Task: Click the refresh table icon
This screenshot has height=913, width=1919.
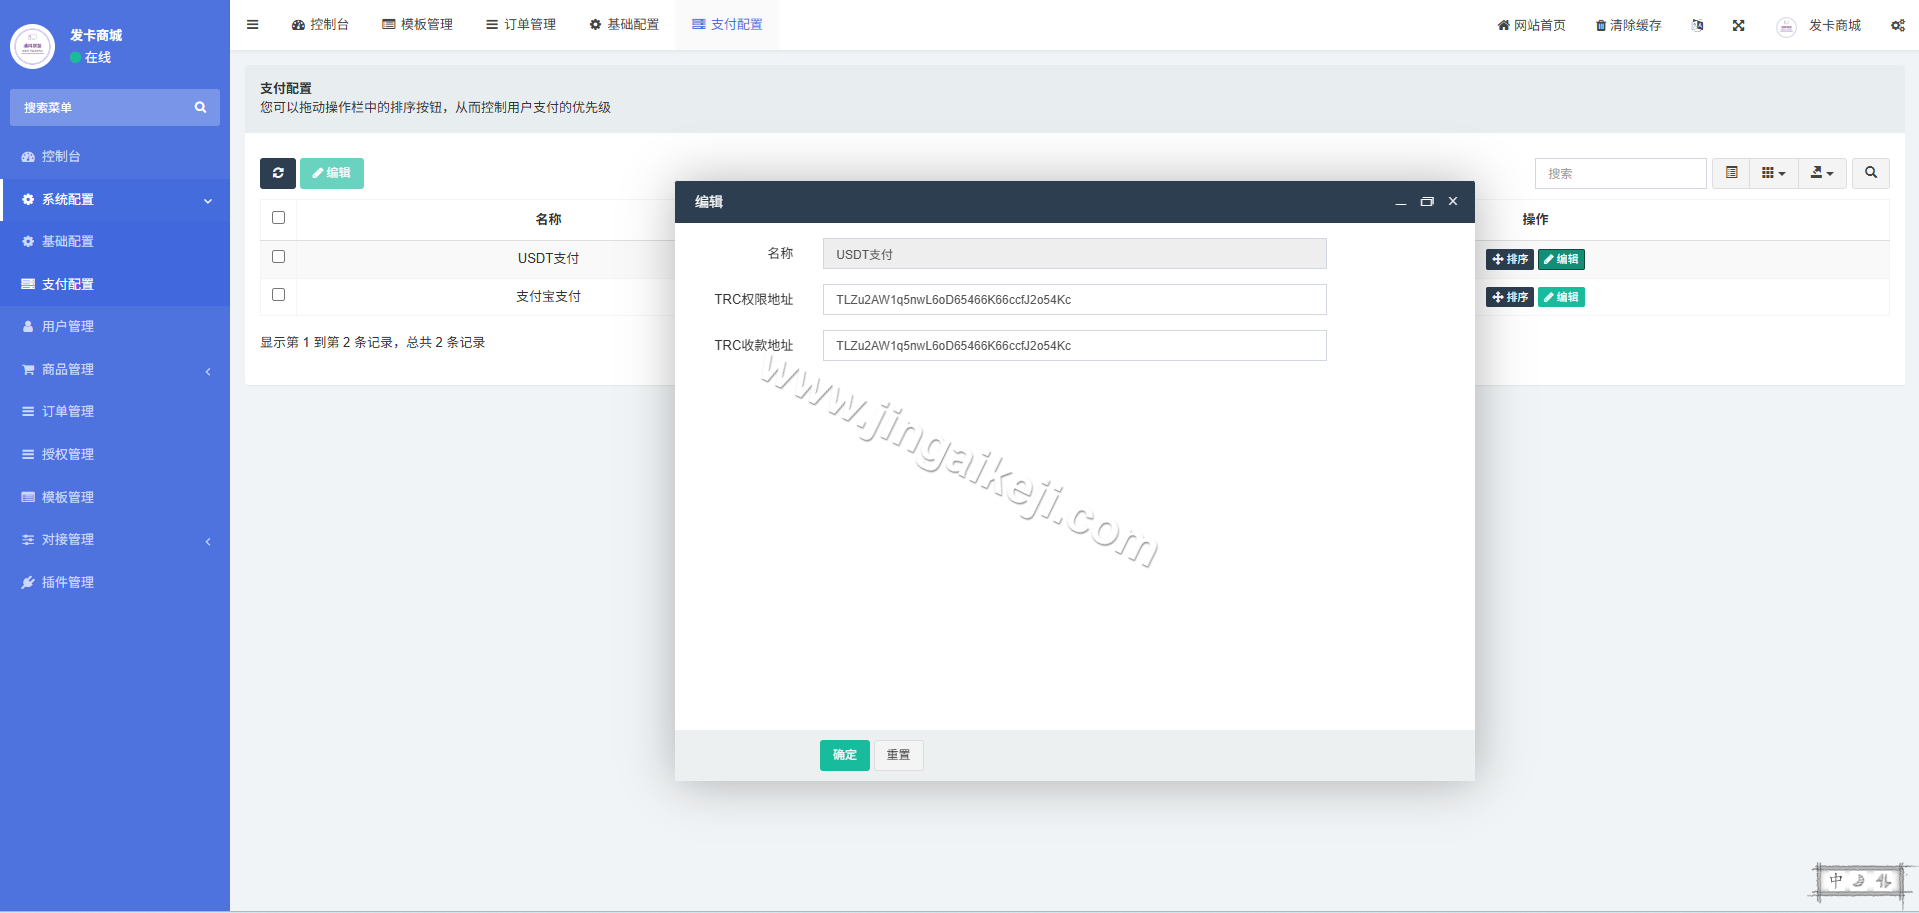Action: 278,173
